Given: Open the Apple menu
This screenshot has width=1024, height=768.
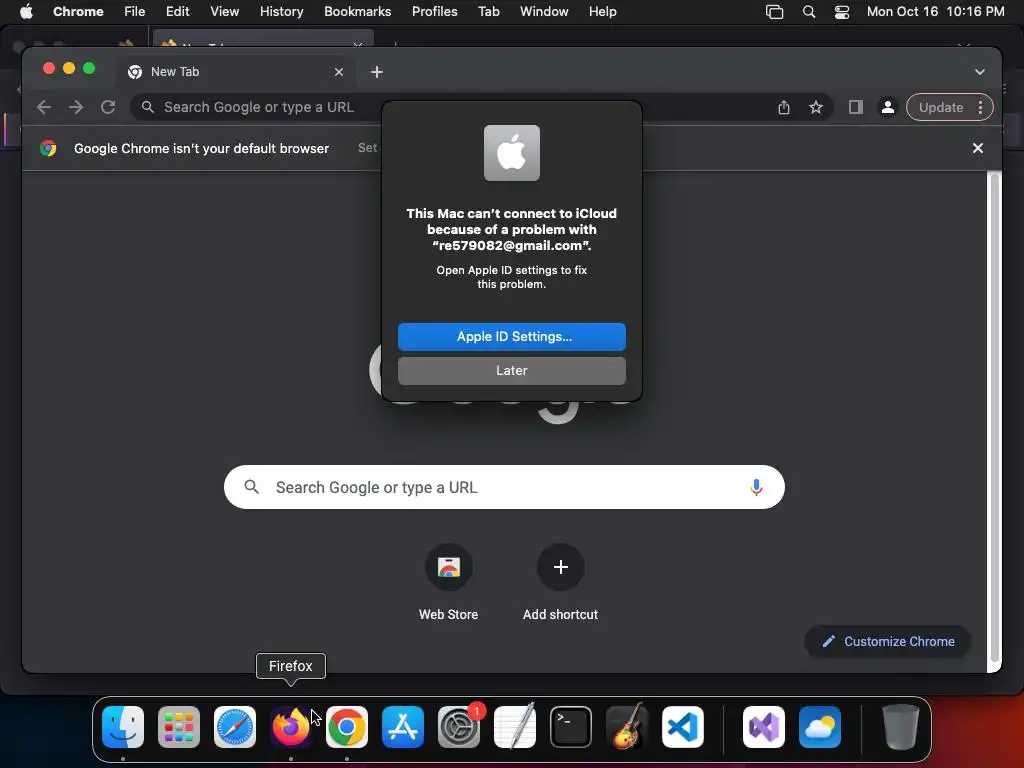Looking at the screenshot, I should (x=26, y=12).
